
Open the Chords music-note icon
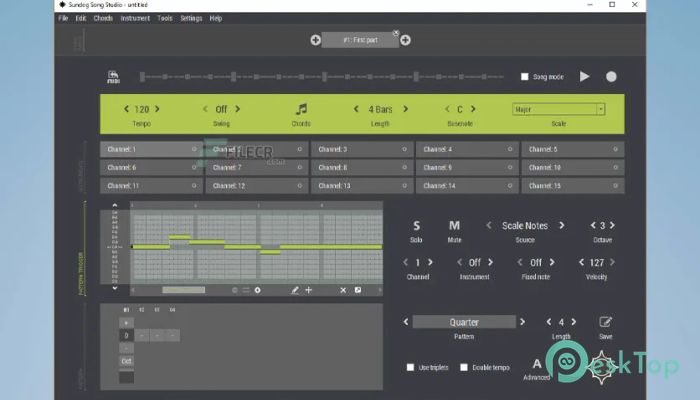point(301,109)
